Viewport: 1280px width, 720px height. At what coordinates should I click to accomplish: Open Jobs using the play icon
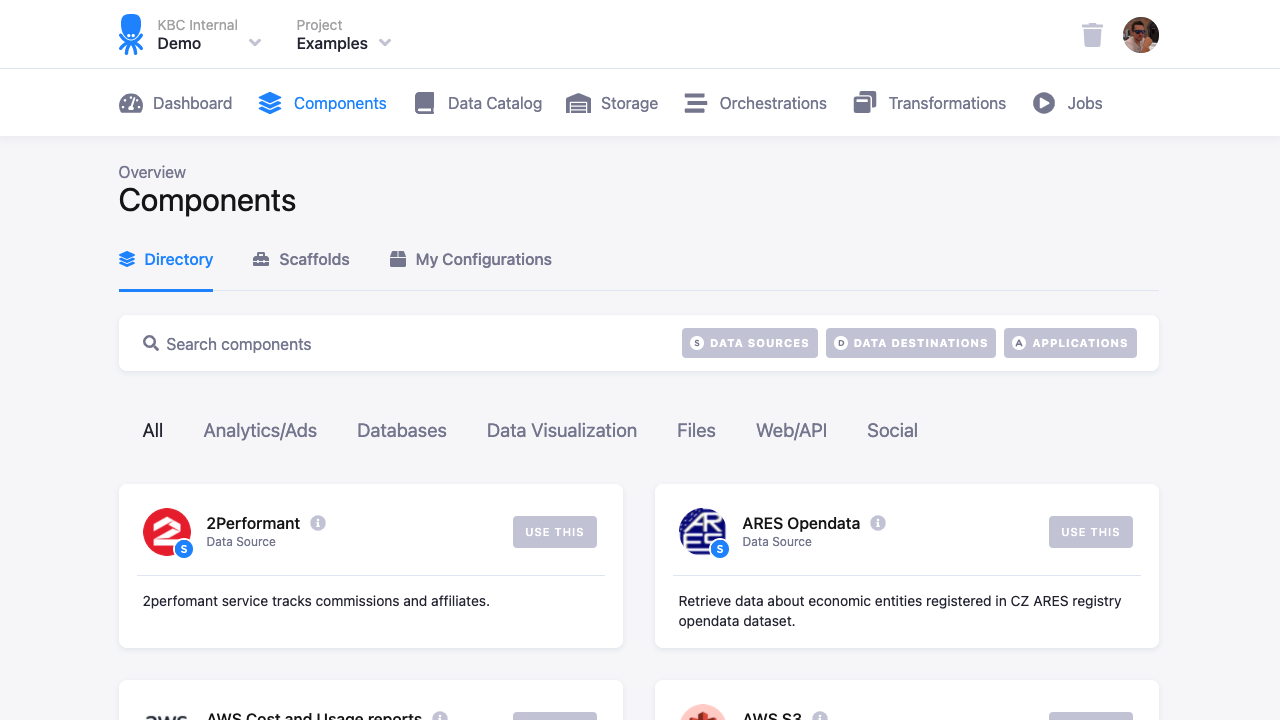1042,102
